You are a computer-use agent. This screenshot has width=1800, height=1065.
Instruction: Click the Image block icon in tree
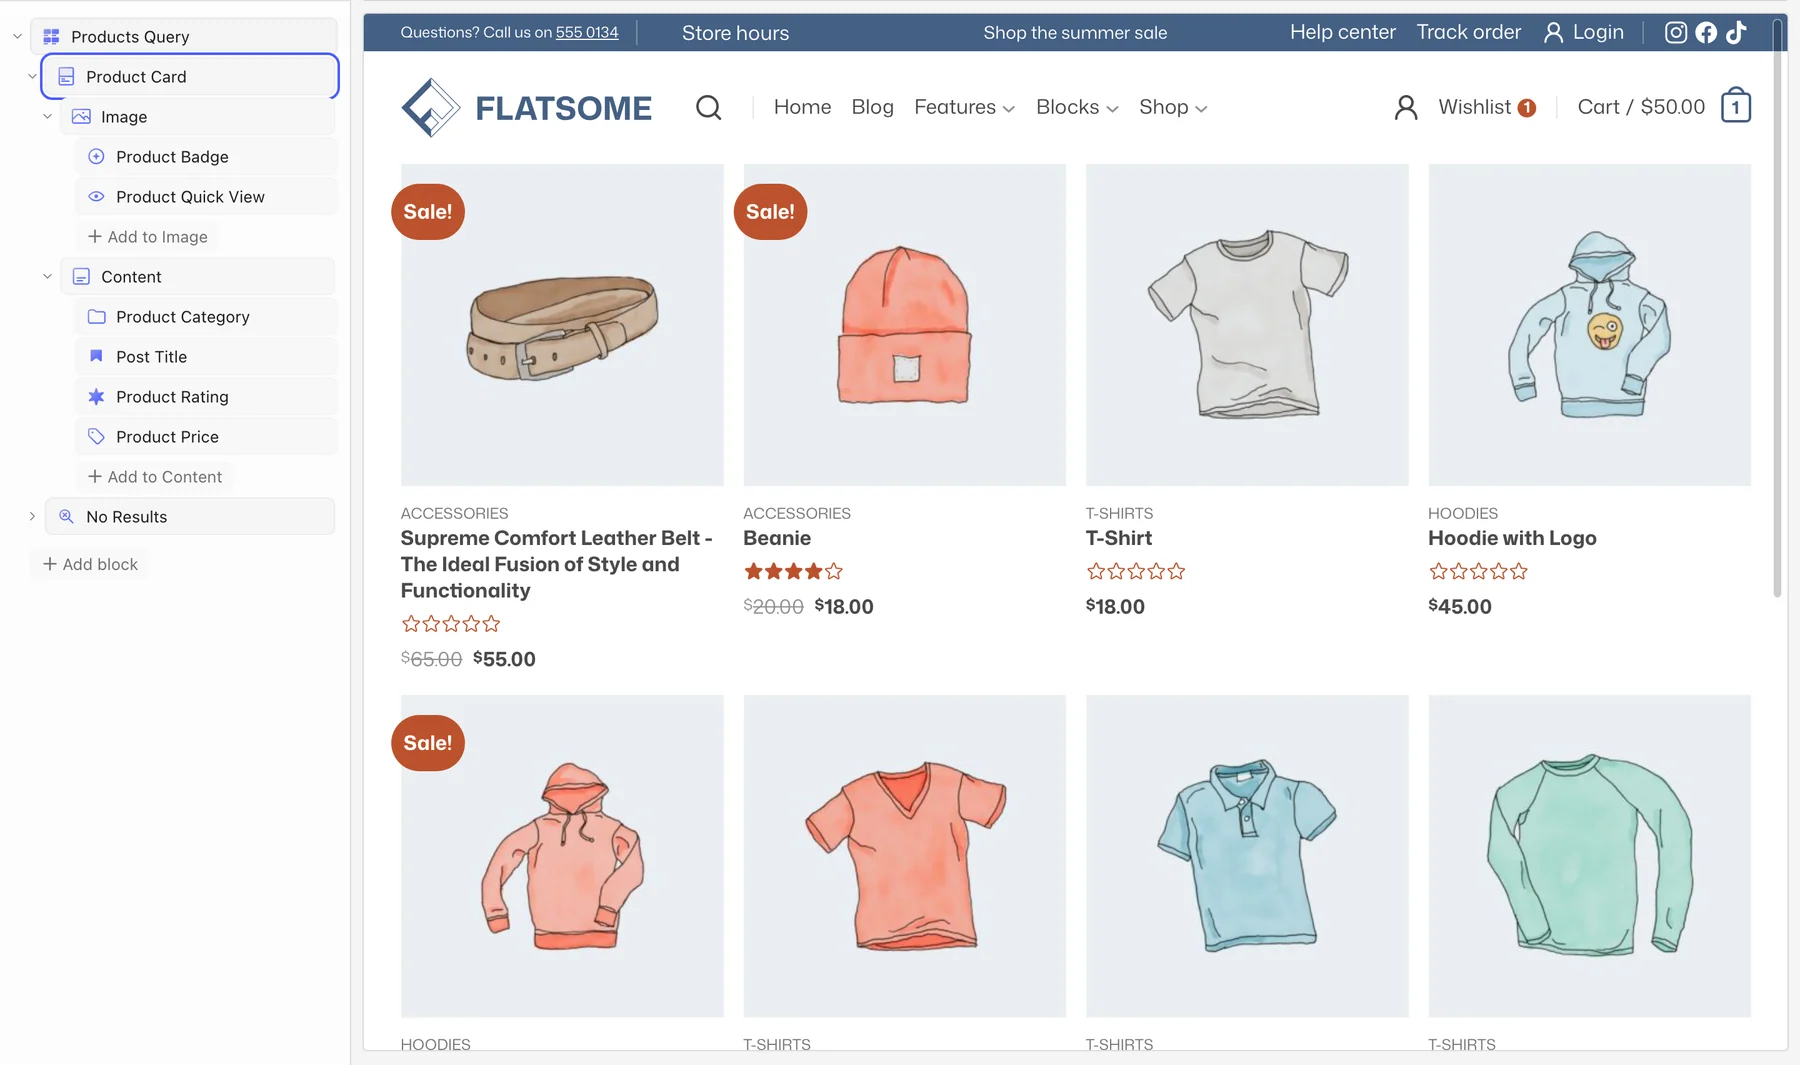point(81,116)
